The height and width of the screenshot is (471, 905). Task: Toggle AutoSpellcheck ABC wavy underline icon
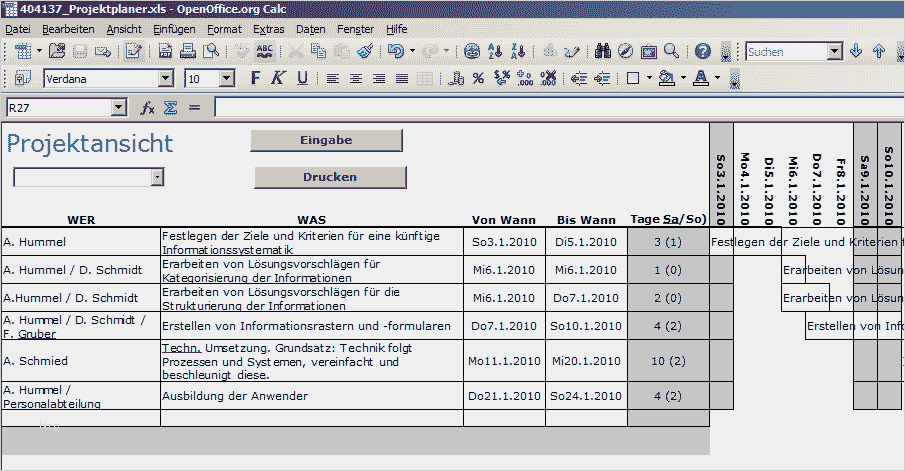tap(264, 51)
